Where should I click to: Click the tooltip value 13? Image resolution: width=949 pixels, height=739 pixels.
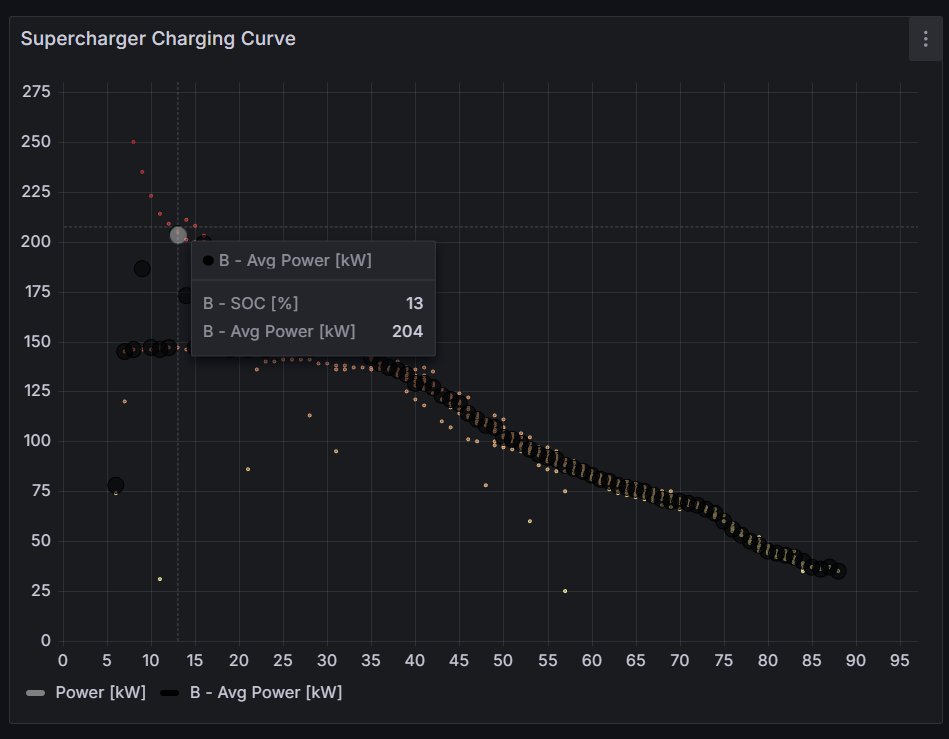[415, 303]
